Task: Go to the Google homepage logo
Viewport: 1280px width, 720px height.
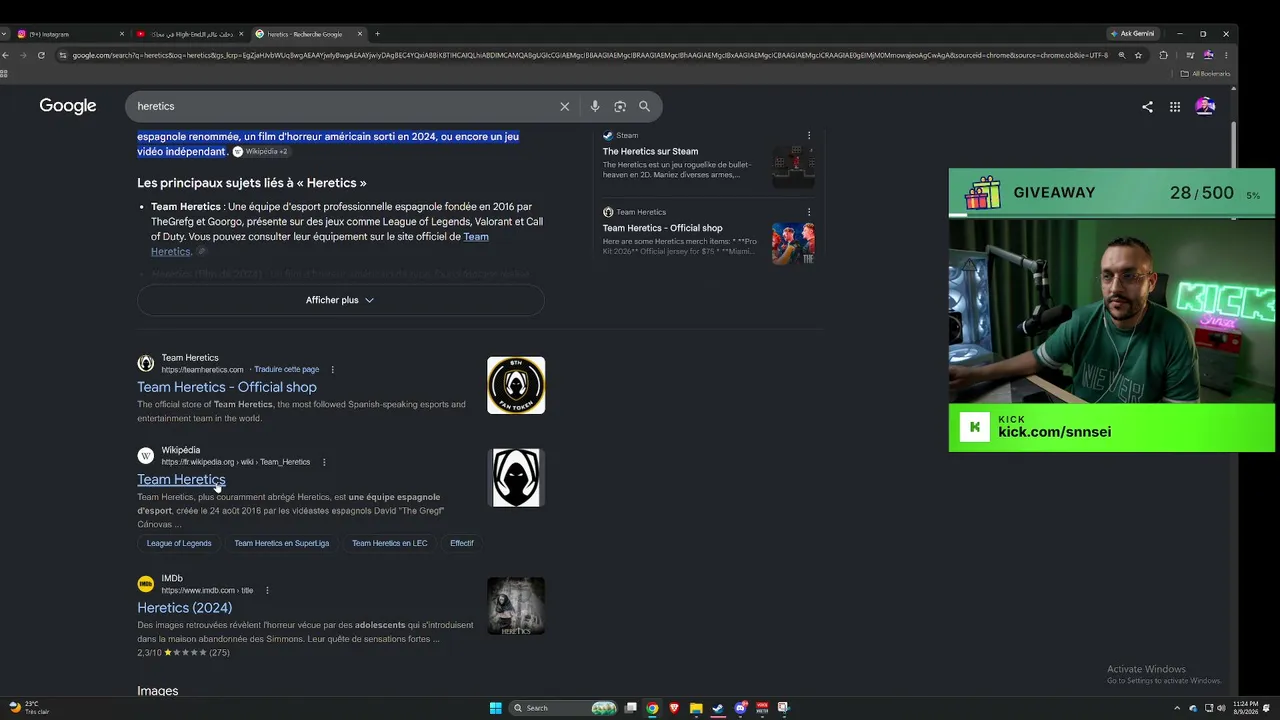Action: tap(68, 106)
